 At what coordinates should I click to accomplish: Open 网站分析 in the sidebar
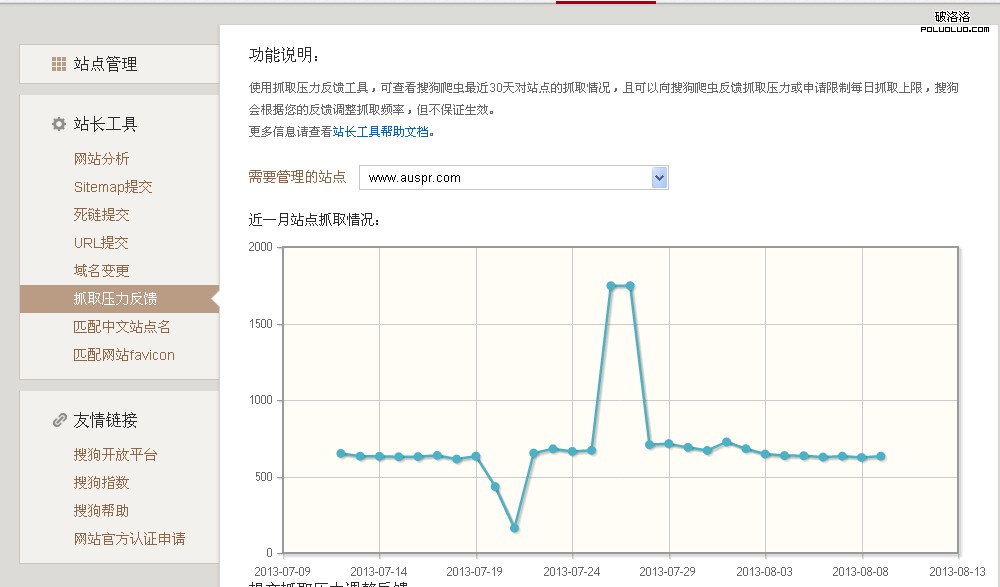101,159
